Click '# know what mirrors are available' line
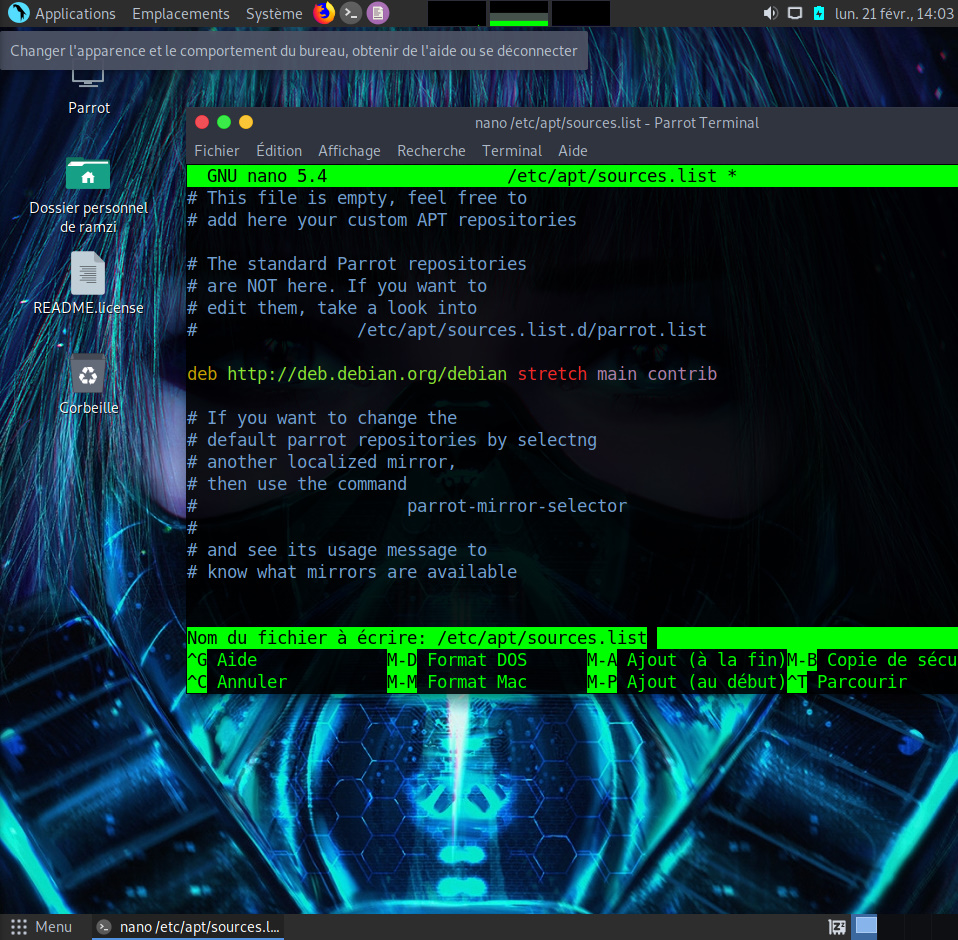Image resolution: width=958 pixels, height=940 pixels. pyautogui.click(x=352, y=572)
